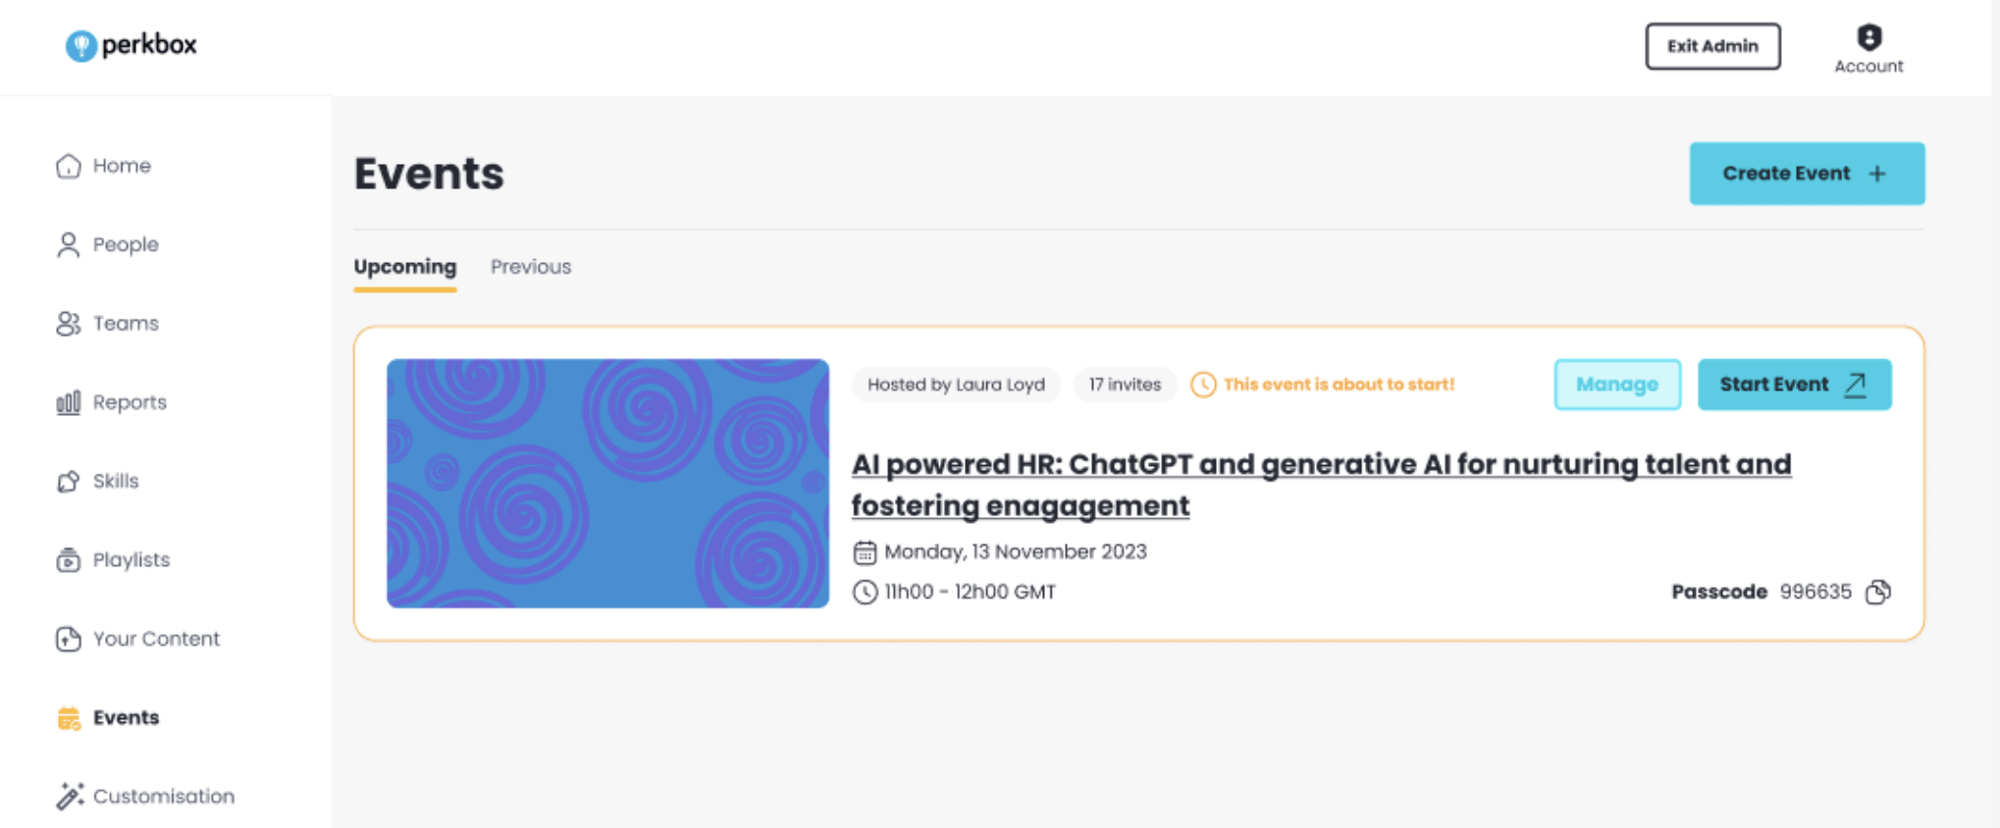Click the Your Content icon
The image size is (2000, 828).
[68, 639]
